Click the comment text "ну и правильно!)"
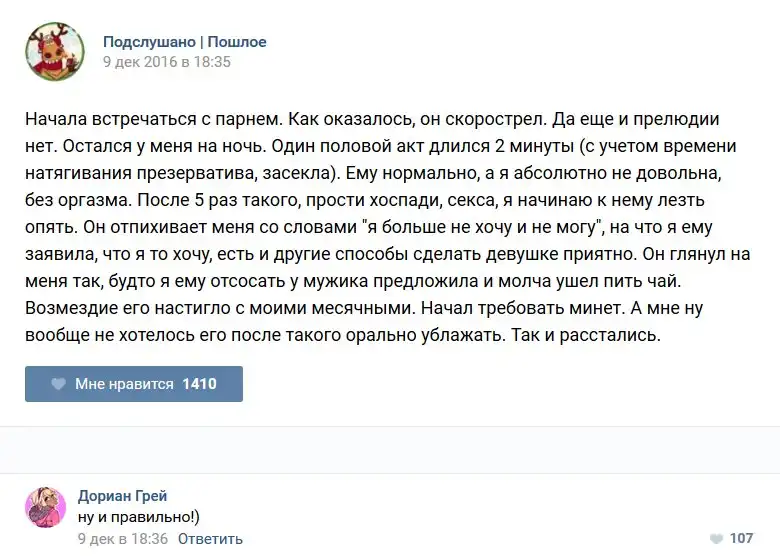Viewport: 780px width, 556px height. coord(138,517)
